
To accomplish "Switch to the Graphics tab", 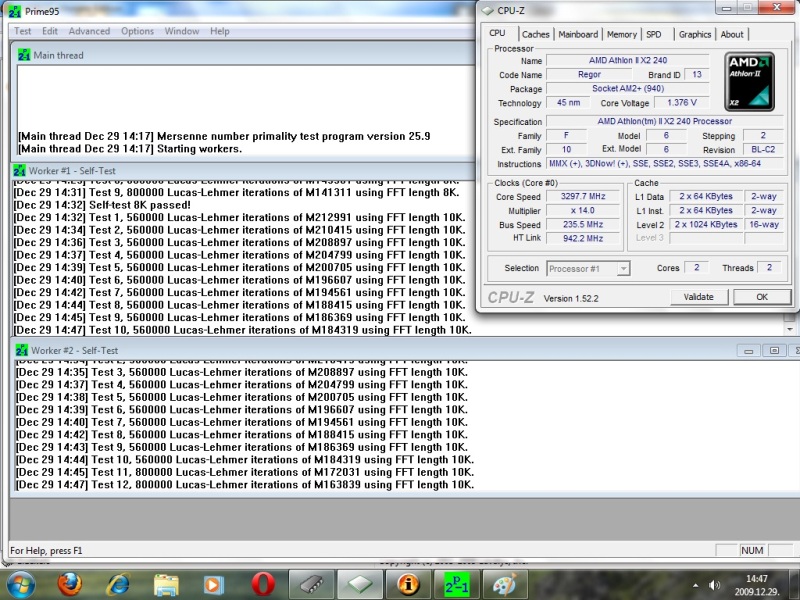I will [694, 34].
